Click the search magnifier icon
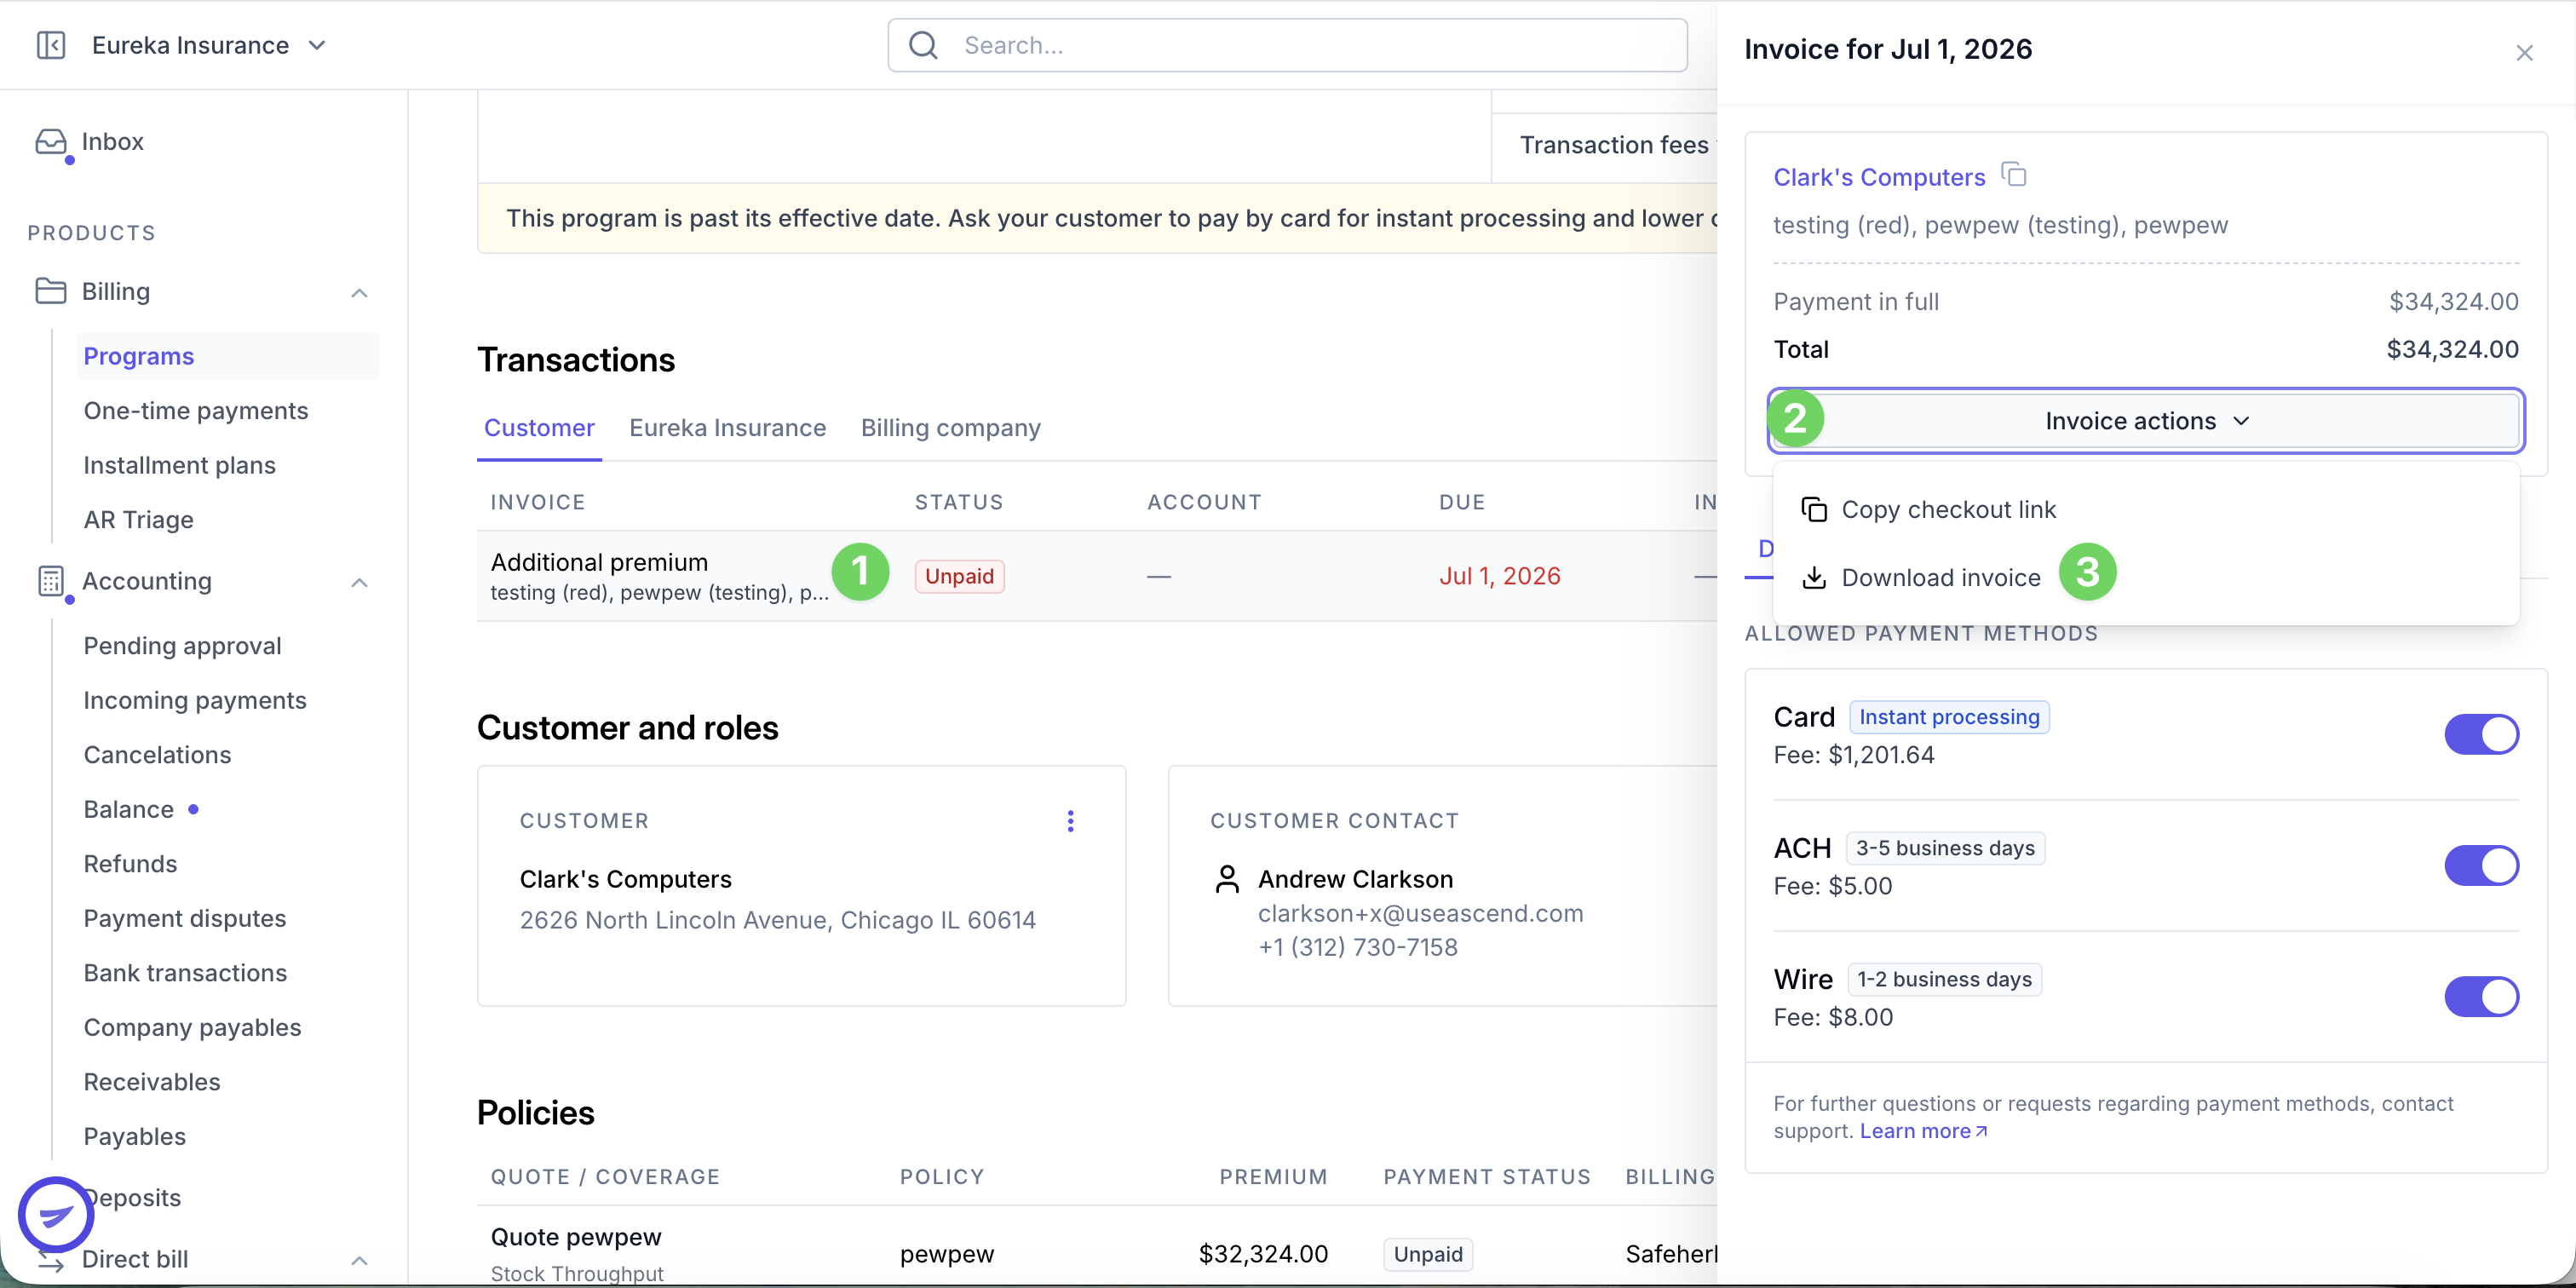The image size is (2576, 1288). (x=923, y=45)
